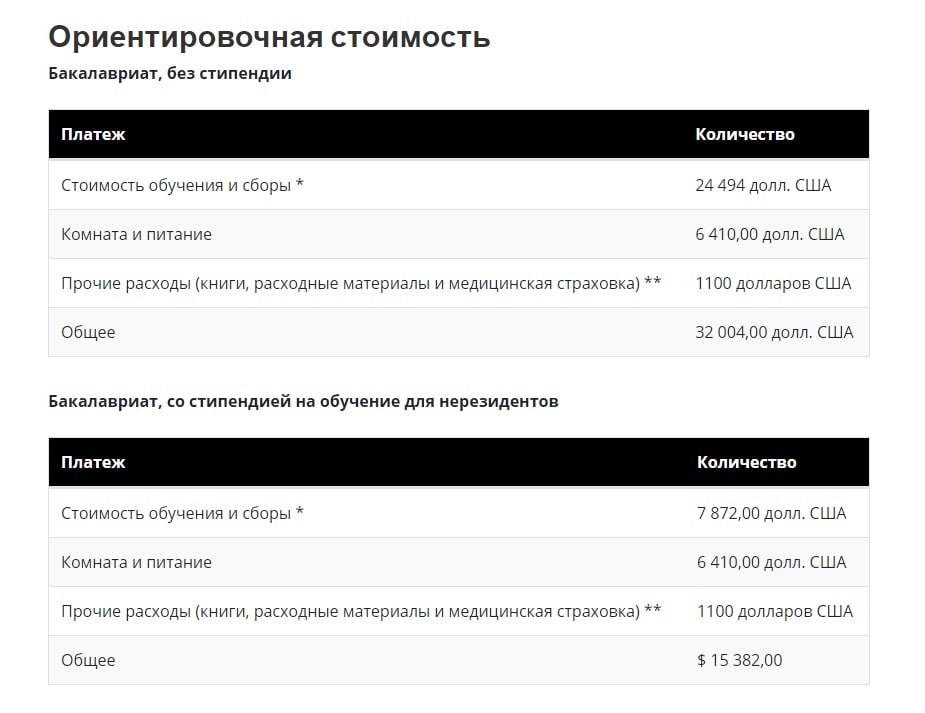Click the first table's Общее row label
925x713 pixels.
click(x=88, y=332)
